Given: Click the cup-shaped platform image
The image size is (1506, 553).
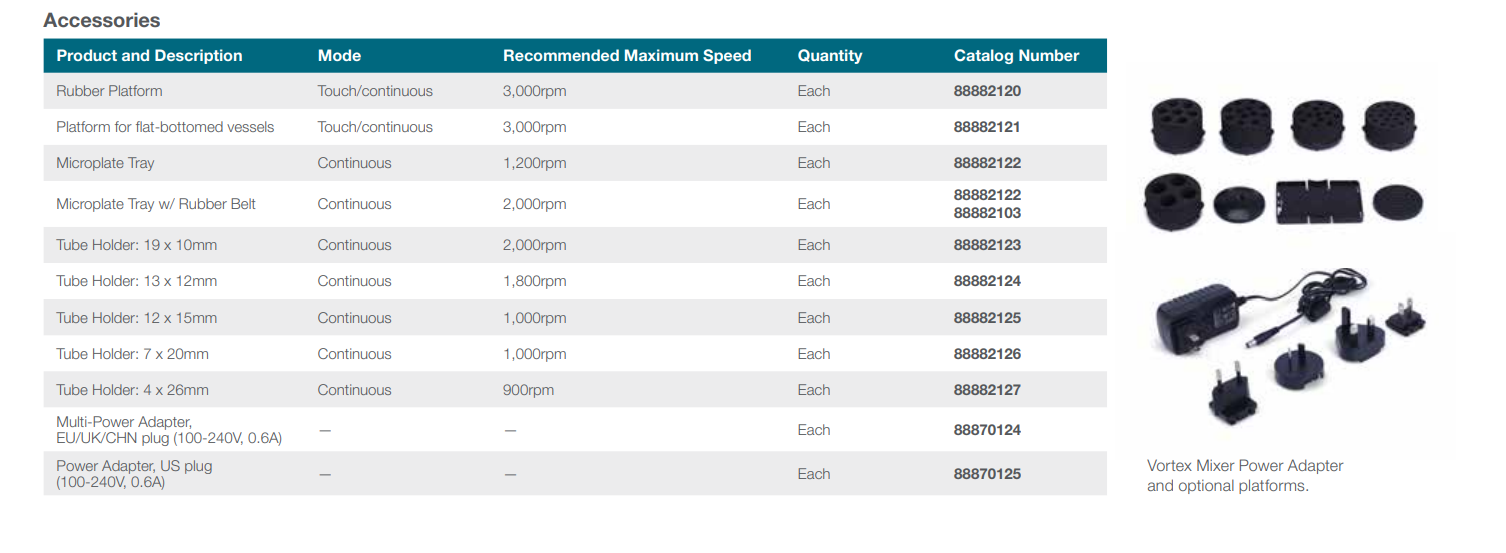Looking at the screenshot, I should point(1240,204).
